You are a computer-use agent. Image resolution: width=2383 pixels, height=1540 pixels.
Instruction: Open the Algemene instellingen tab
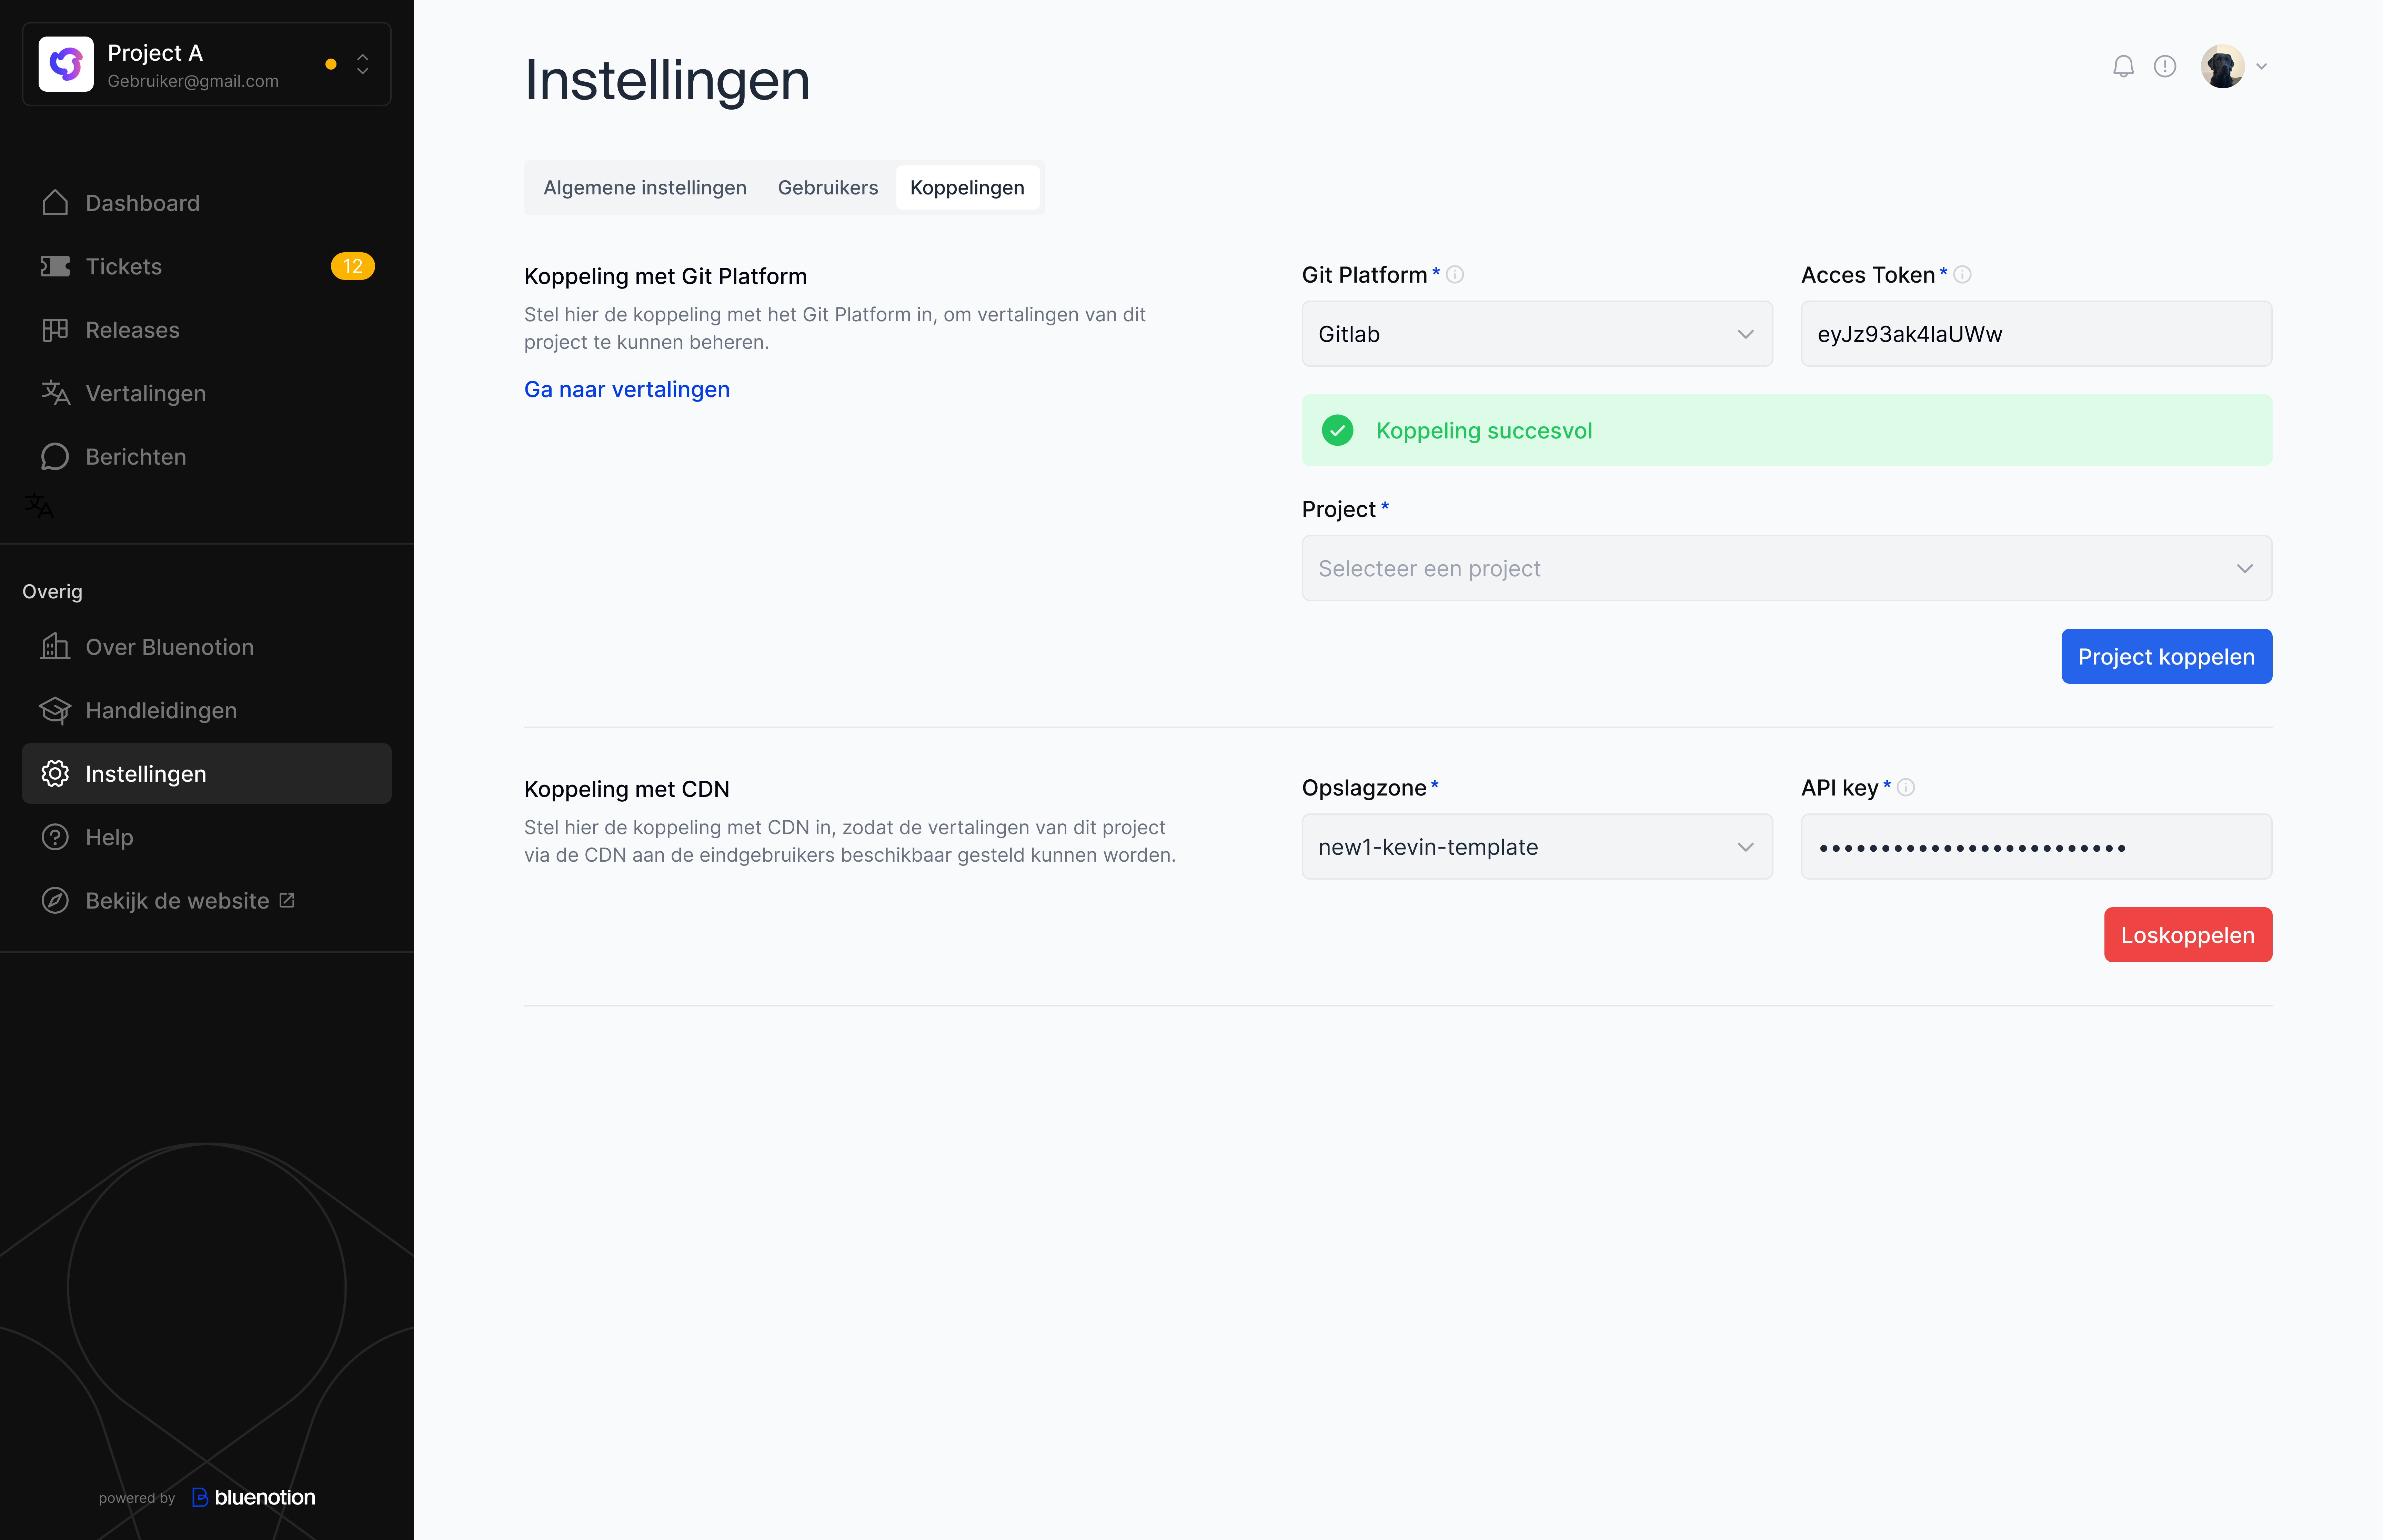pyautogui.click(x=645, y=187)
